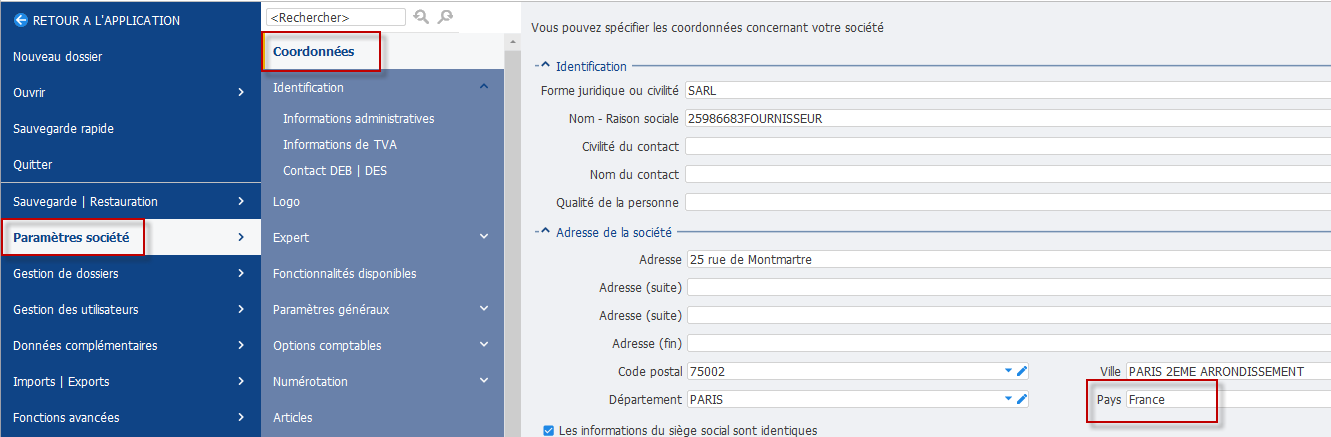Expand the Expert submenu chevron
This screenshot has width=1331, height=437.
pyautogui.click(x=484, y=237)
